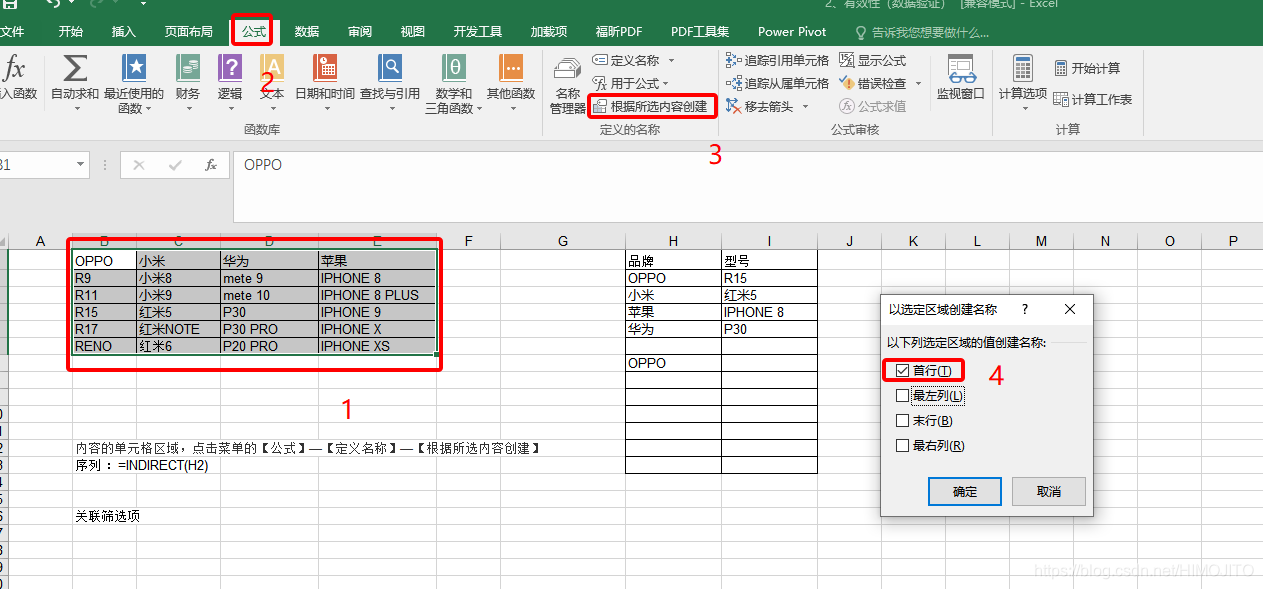Click Error Checking (错误检查)
Image resolution: width=1263 pixels, height=589 pixels.
point(873,83)
